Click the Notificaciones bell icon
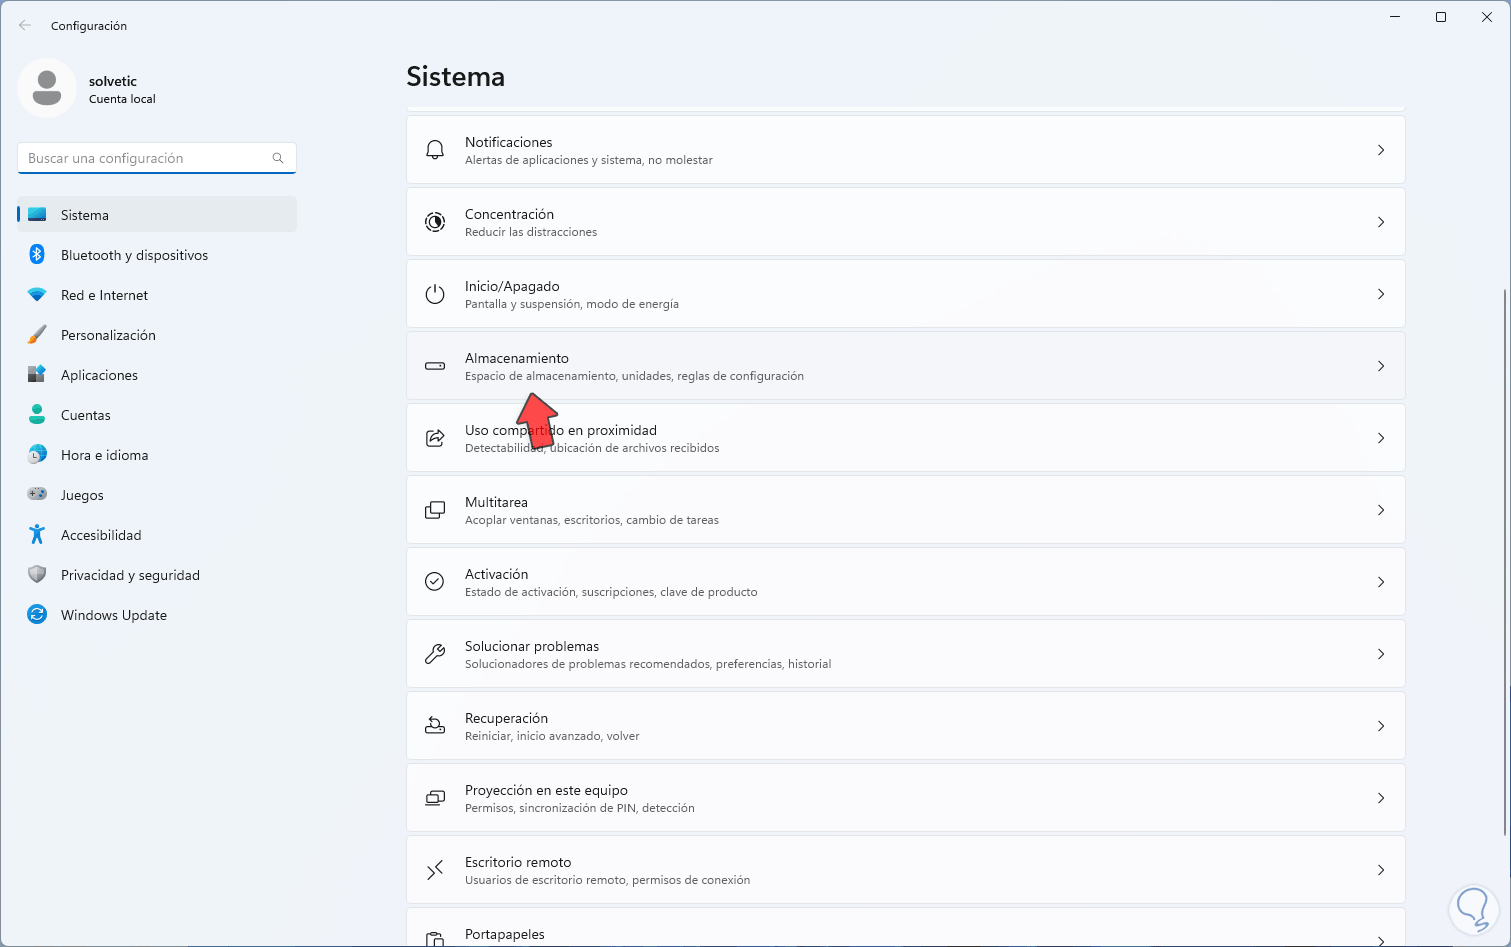 click(x=435, y=150)
